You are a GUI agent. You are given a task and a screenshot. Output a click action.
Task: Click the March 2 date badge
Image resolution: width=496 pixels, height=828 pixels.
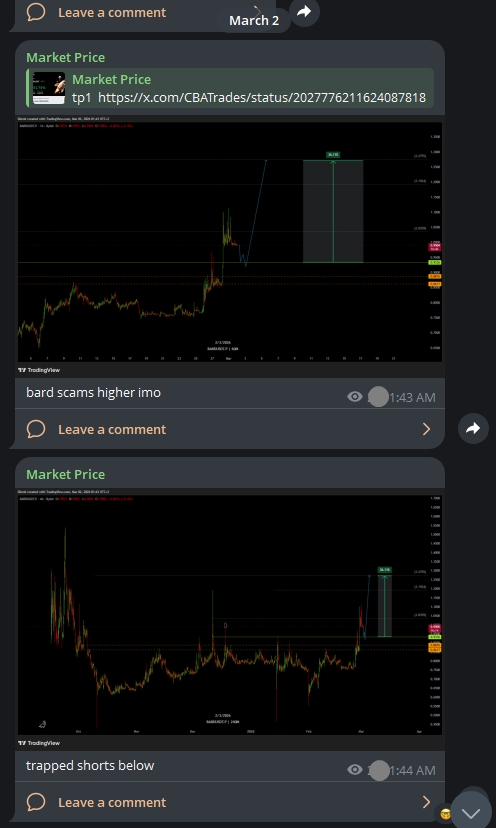[254, 21]
